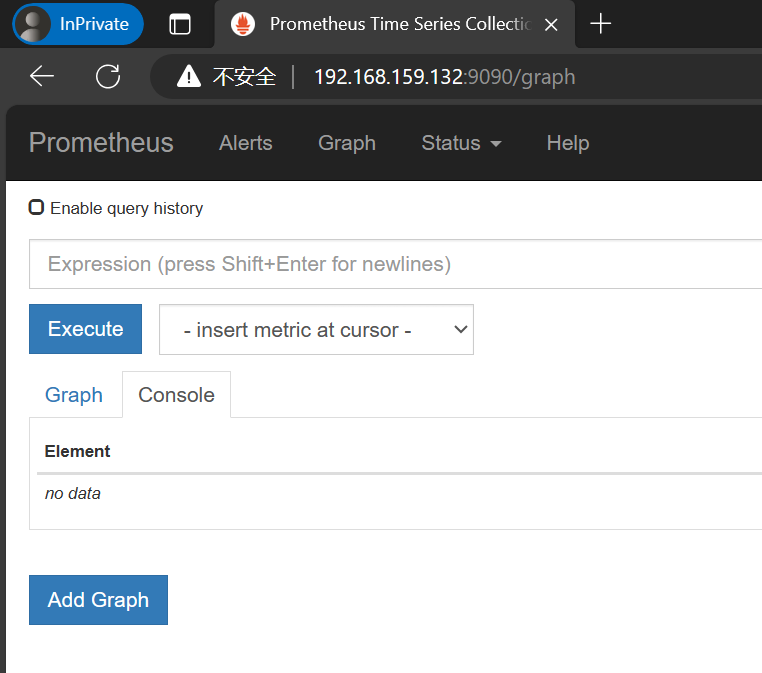Viewport: 762px width, 673px height.
Task: Click the InPrivate profile avatar icon
Action: [x=35, y=24]
